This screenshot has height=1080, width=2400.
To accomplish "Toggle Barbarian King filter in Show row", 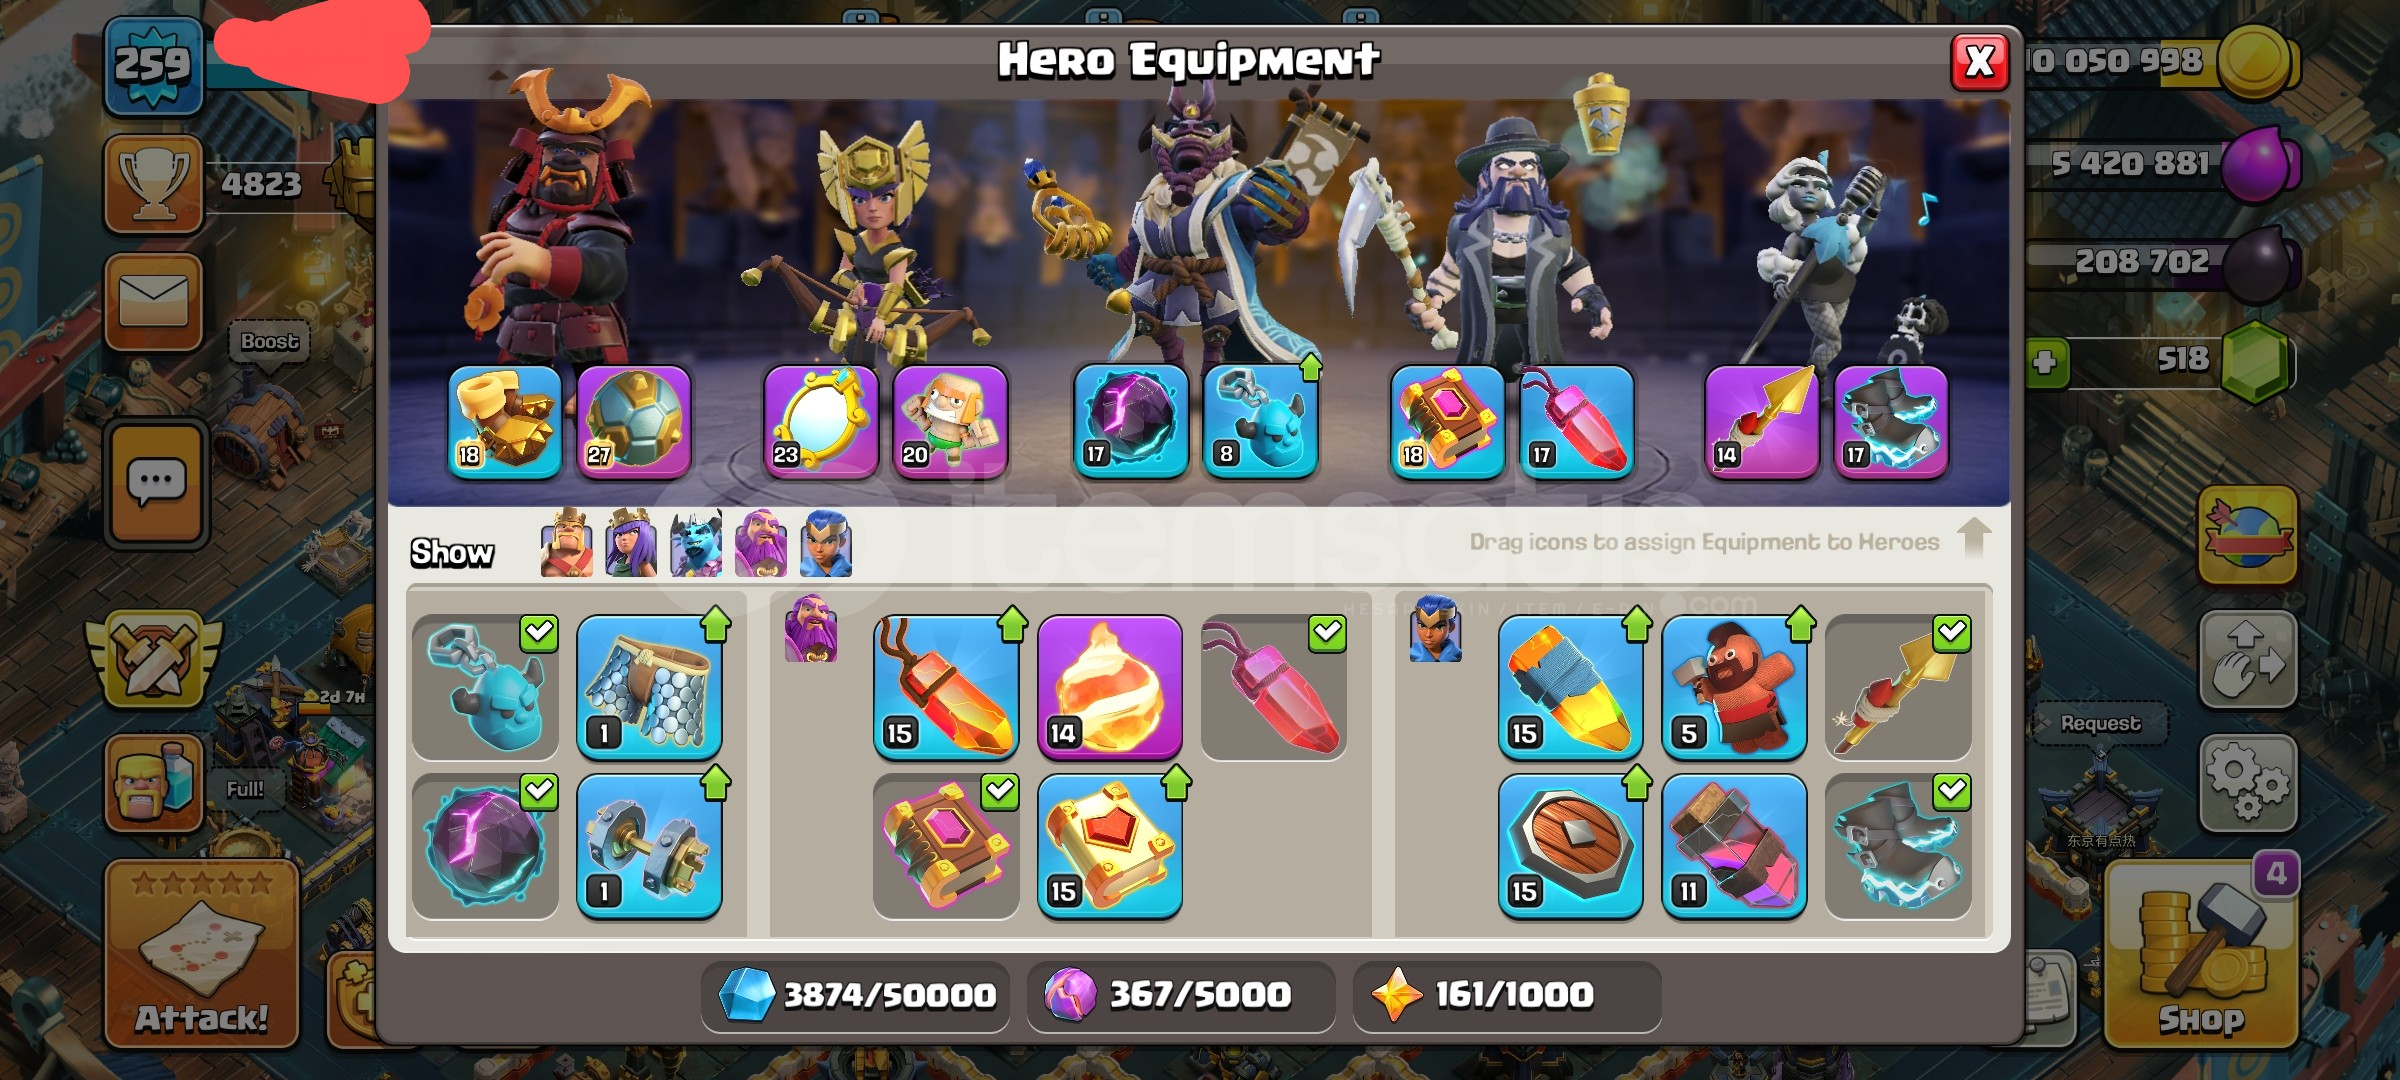I will click(x=566, y=543).
